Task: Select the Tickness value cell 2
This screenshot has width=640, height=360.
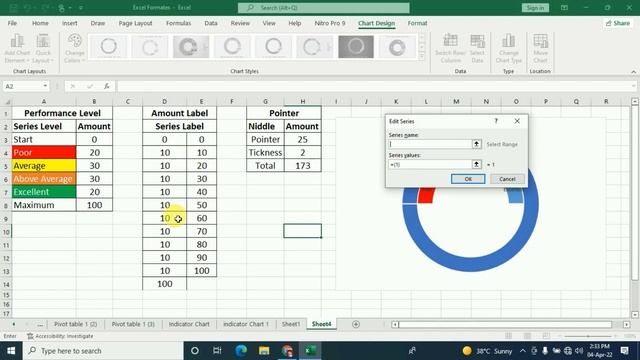Action: click(302, 153)
